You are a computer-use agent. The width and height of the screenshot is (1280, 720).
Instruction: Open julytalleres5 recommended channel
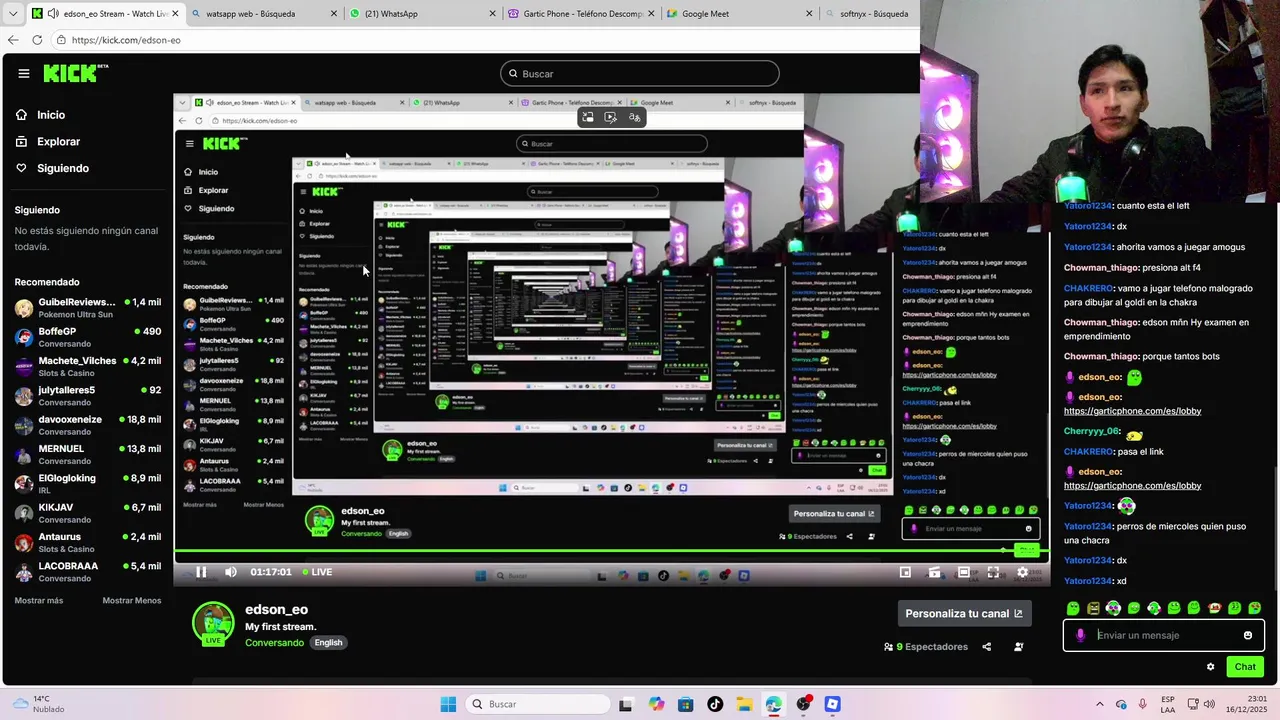88,396
